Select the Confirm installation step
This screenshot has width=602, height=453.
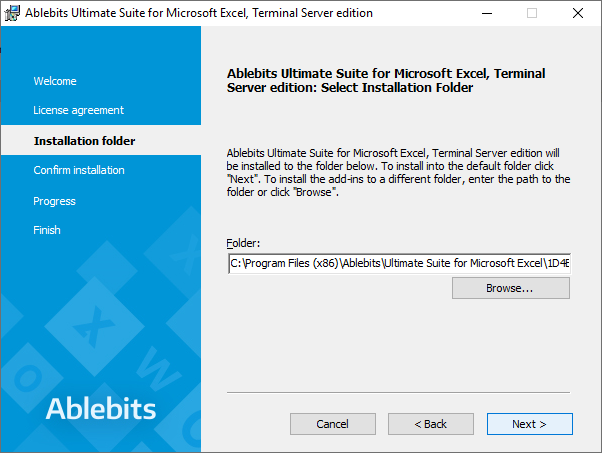coord(79,170)
